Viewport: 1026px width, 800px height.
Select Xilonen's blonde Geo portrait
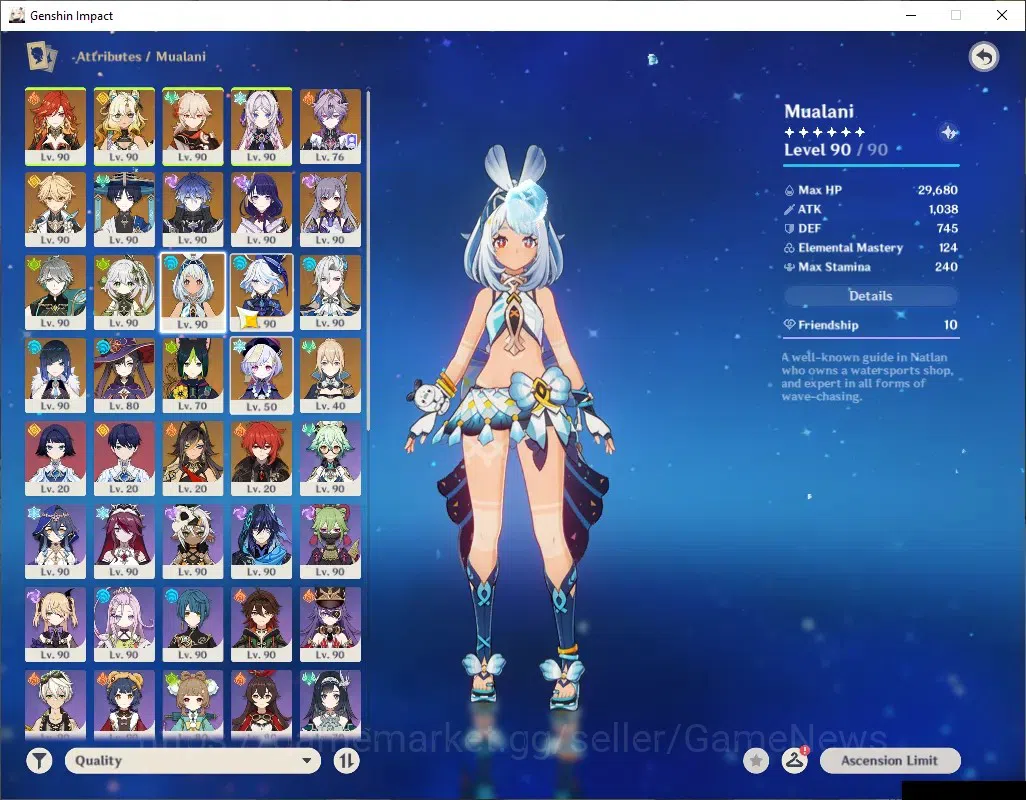(x=124, y=127)
